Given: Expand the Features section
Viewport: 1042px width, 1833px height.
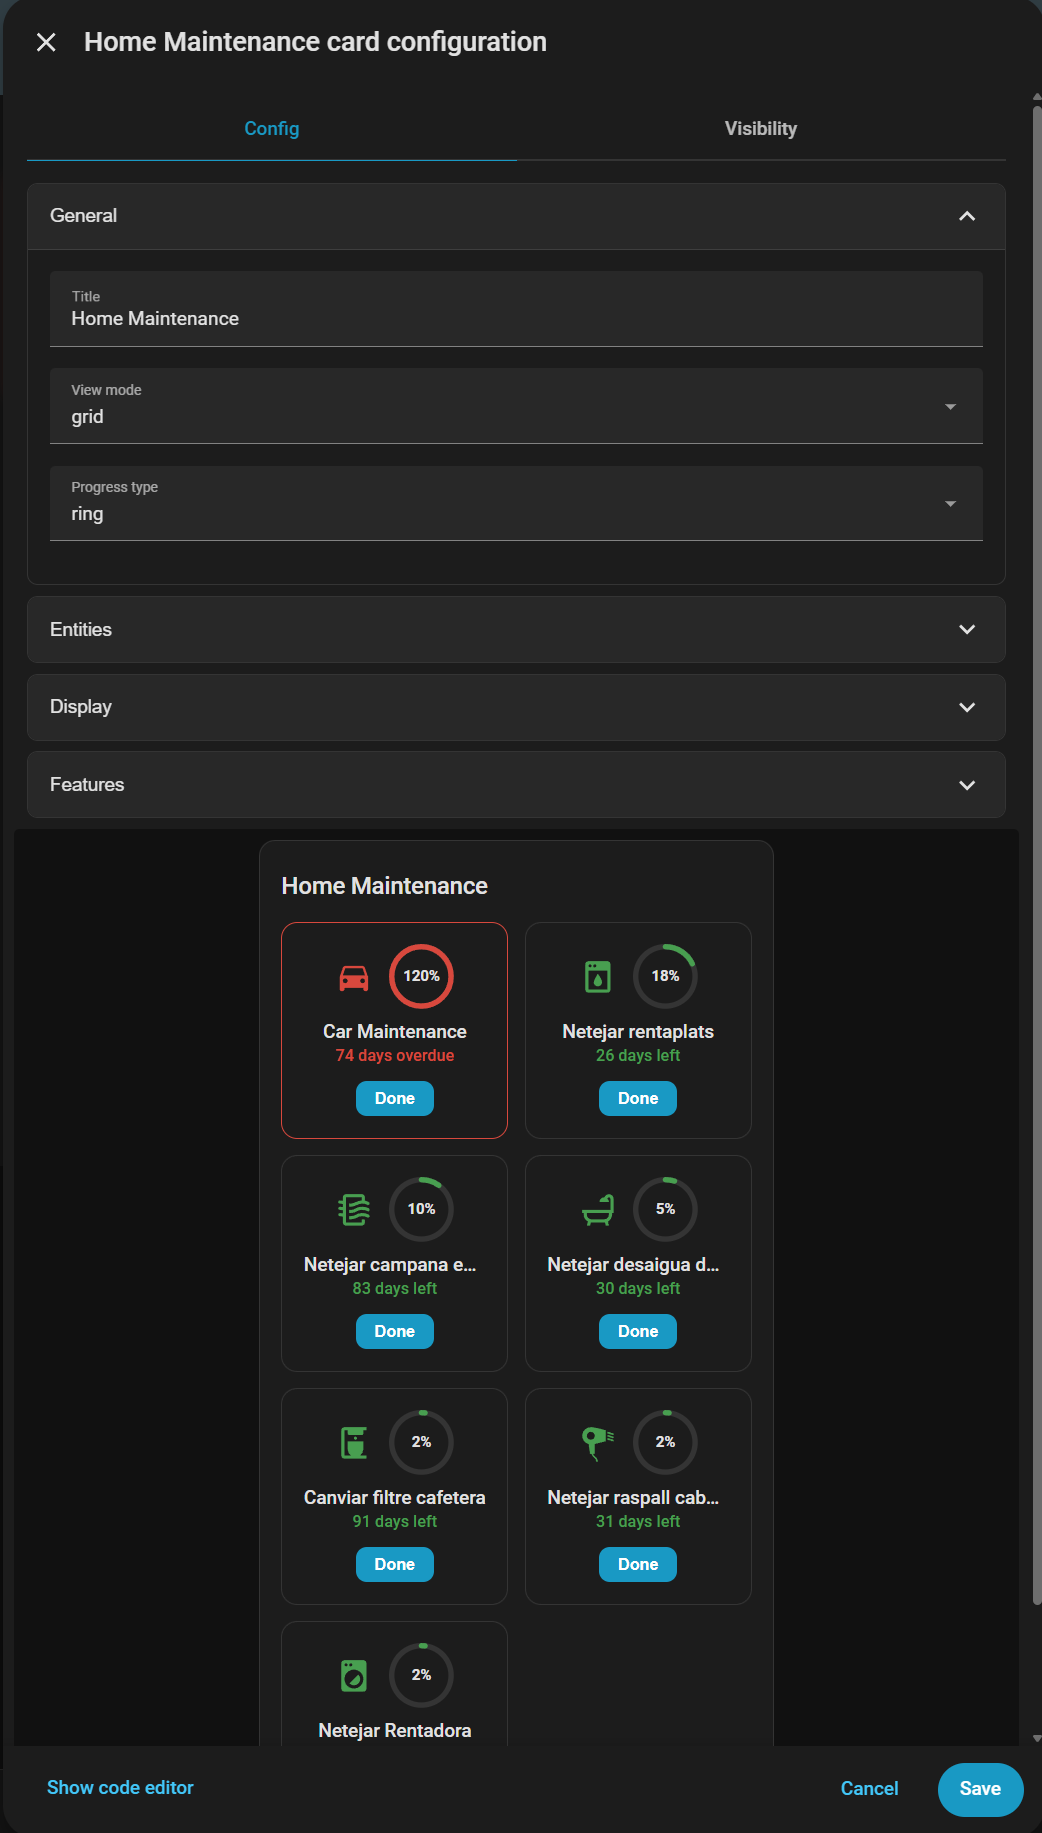Looking at the screenshot, I should coord(516,785).
